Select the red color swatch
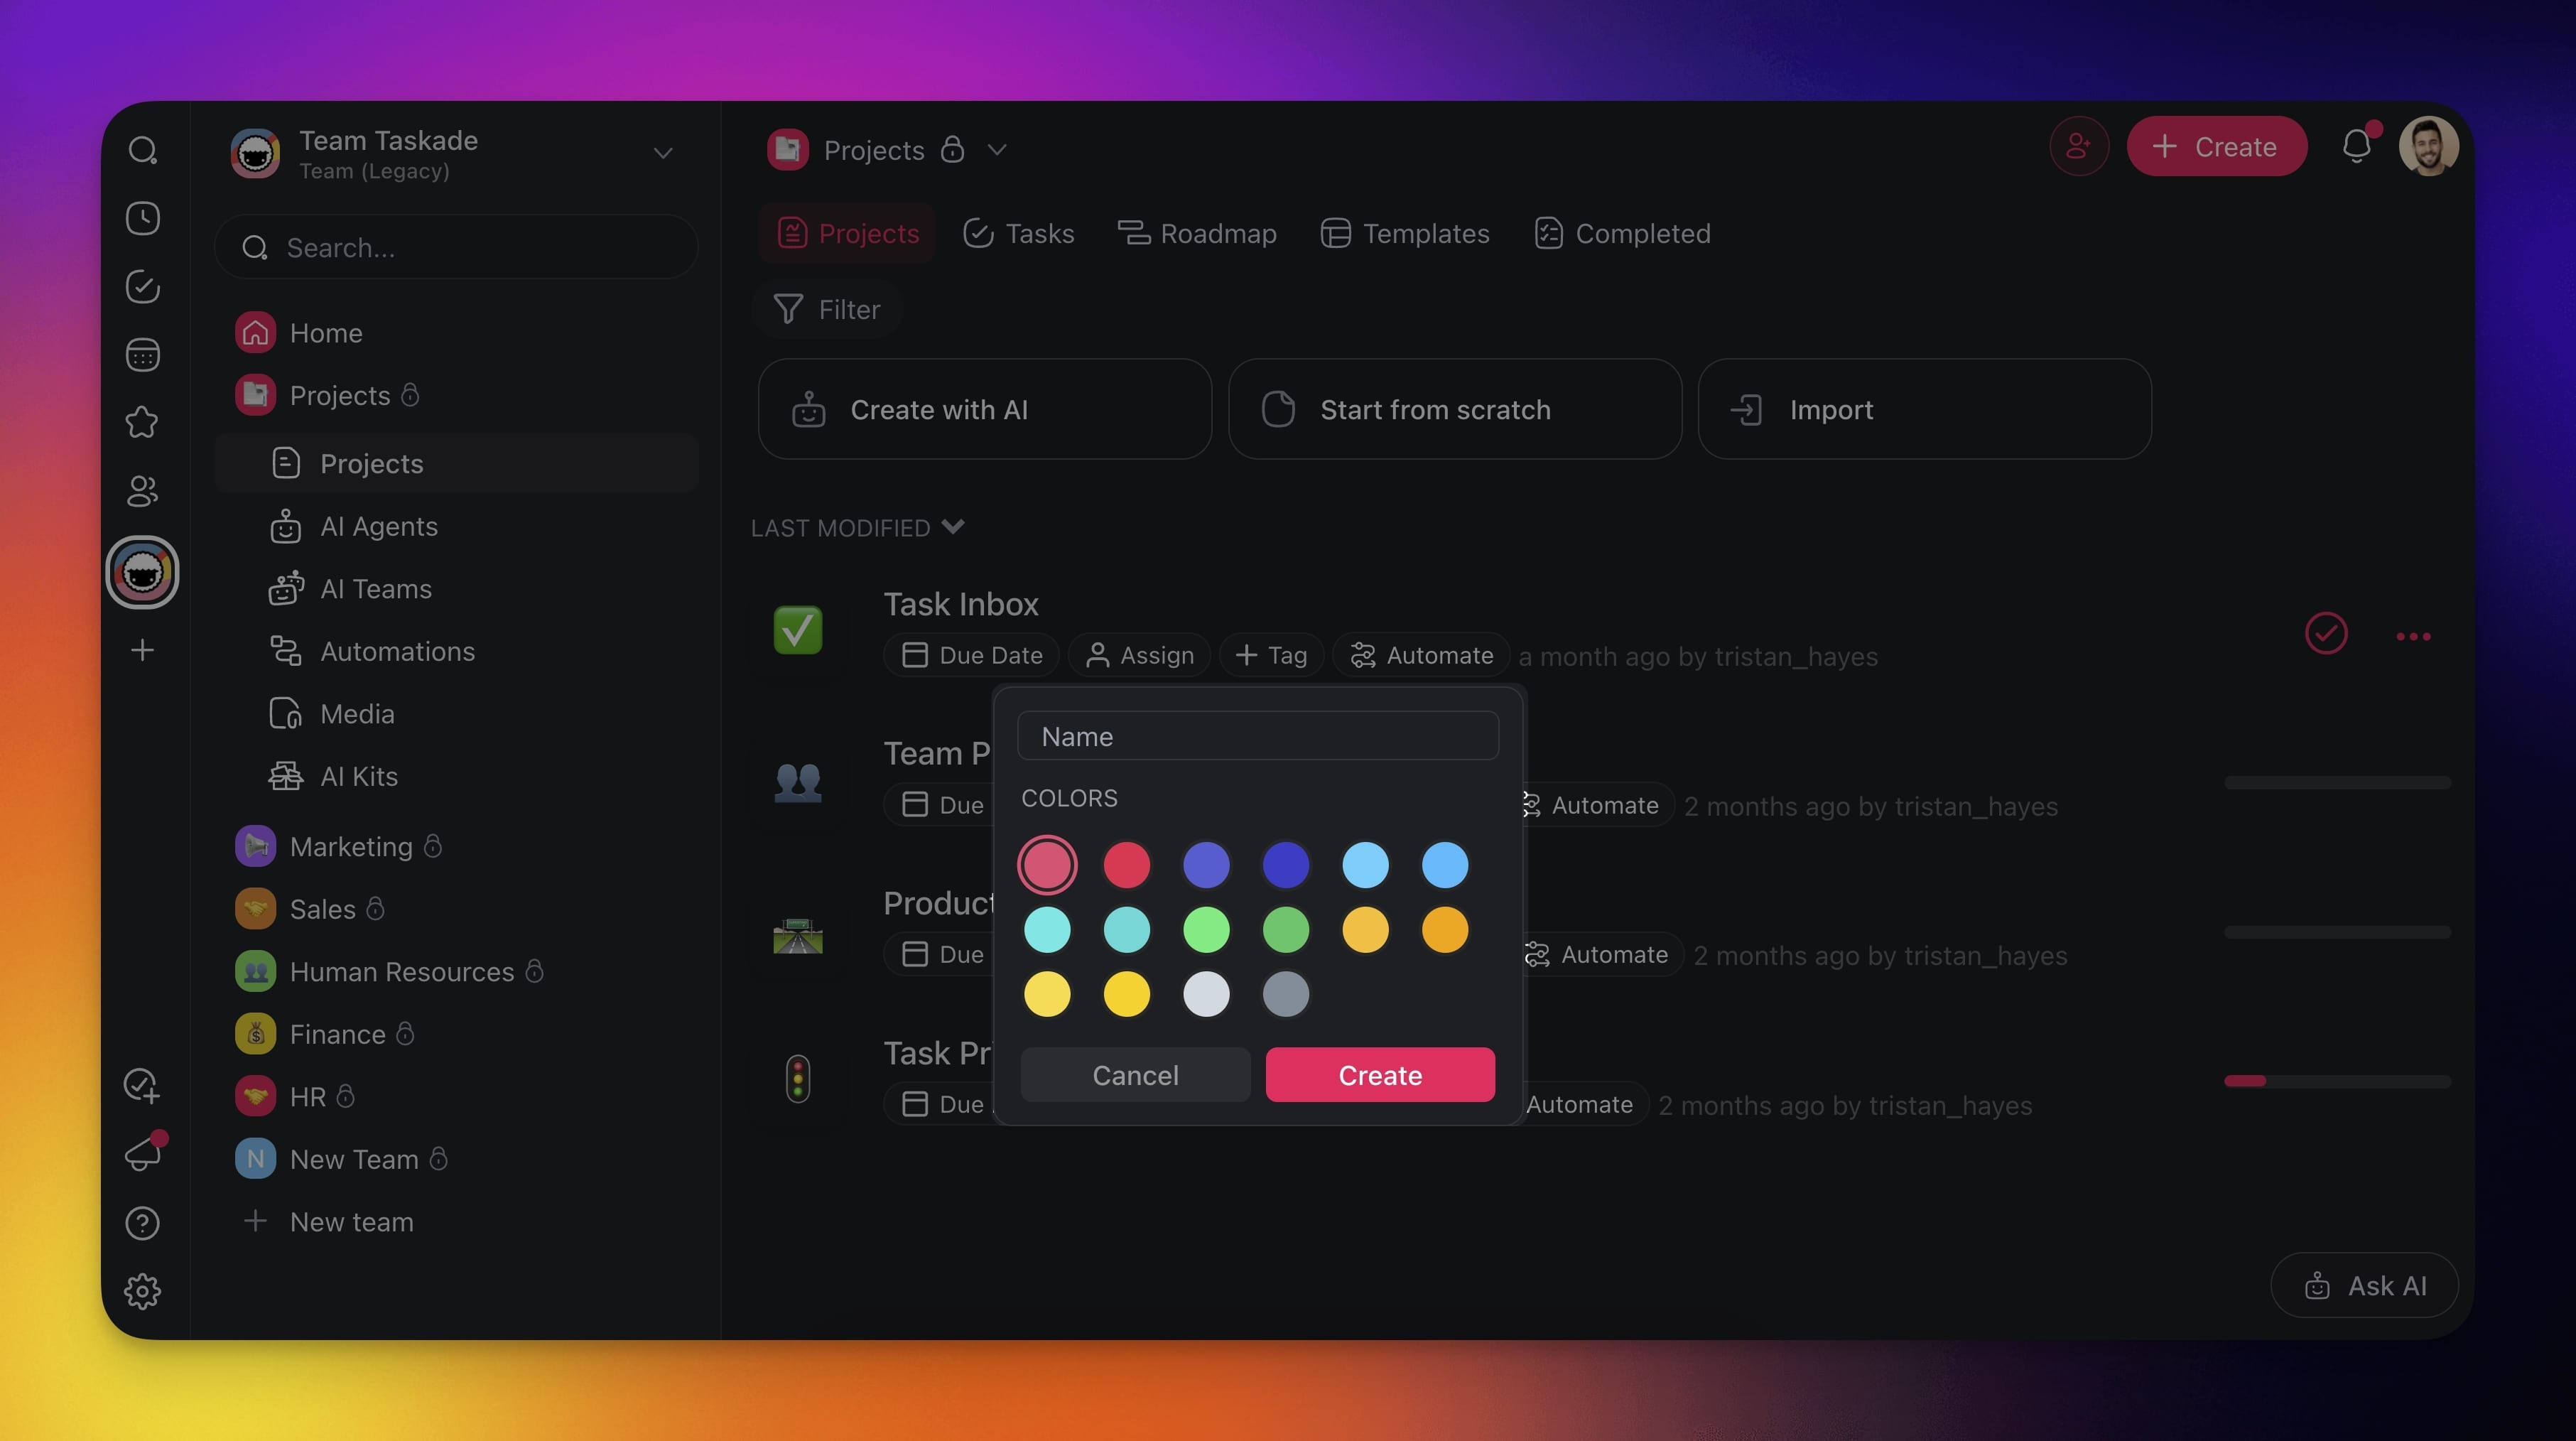 click(x=1126, y=865)
